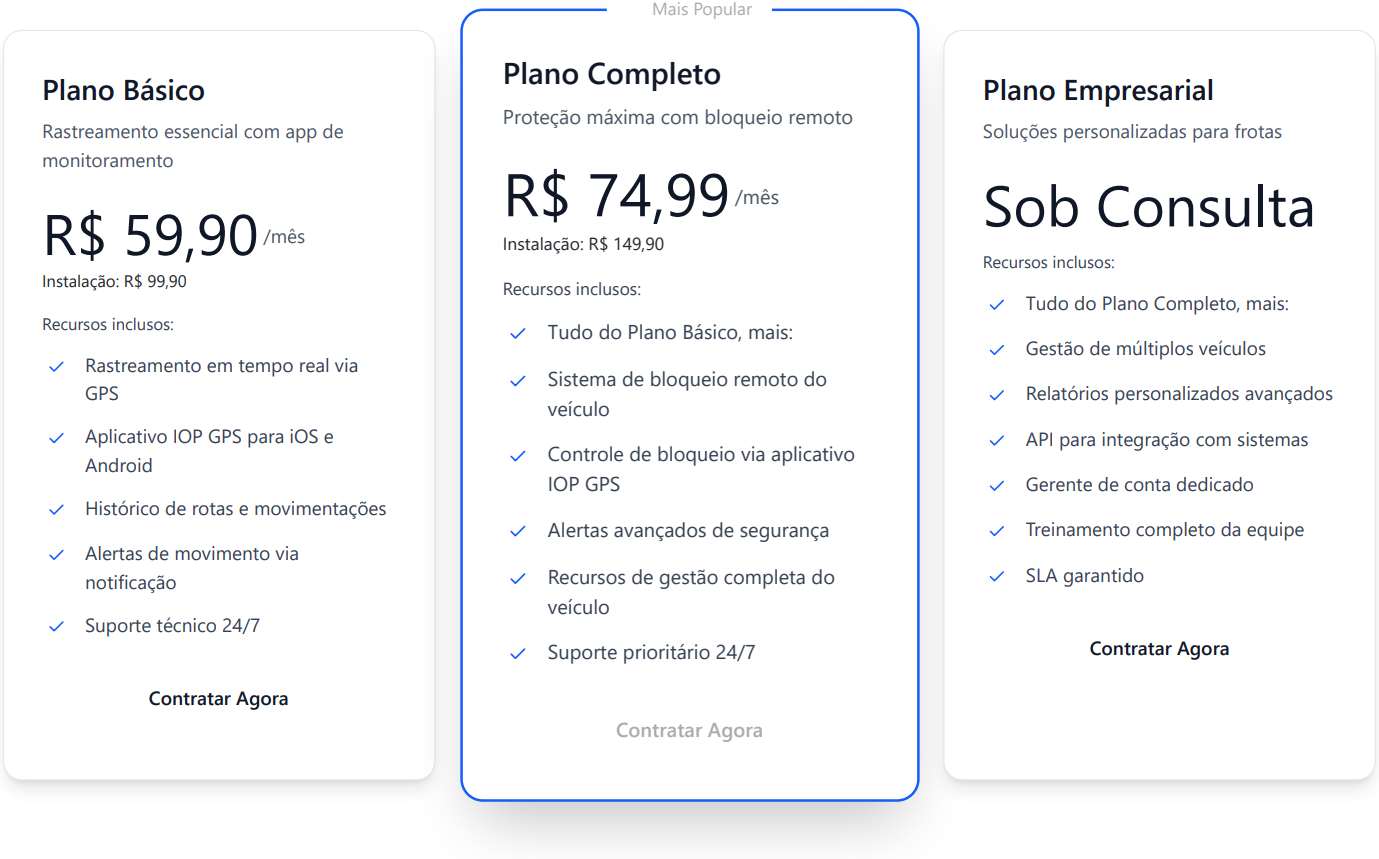Click Contratar Agora on Plano Básico

click(218, 698)
